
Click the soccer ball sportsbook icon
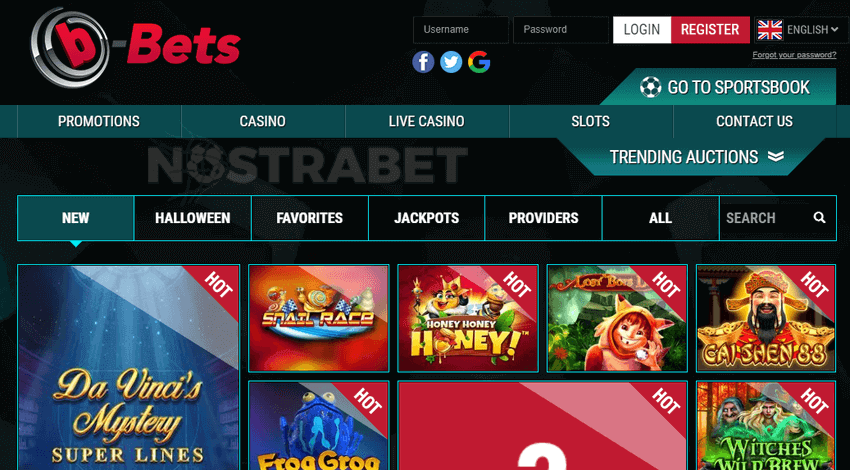(x=650, y=87)
